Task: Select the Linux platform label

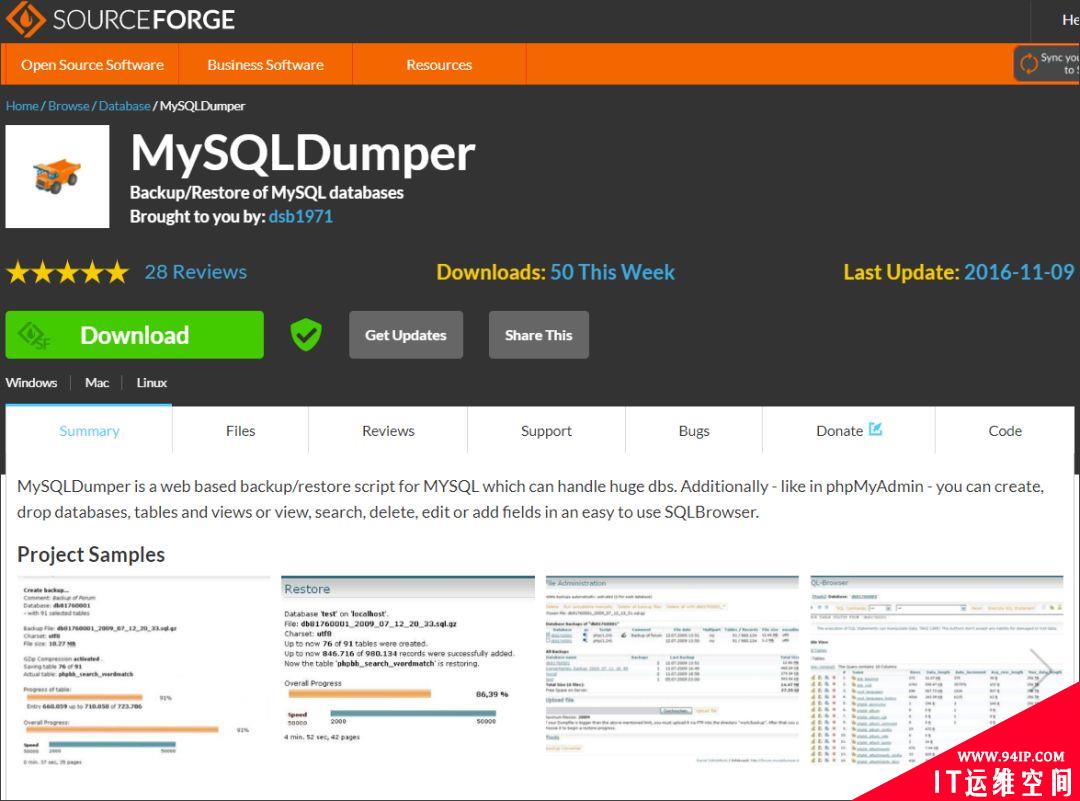Action: tap(152, 383)
